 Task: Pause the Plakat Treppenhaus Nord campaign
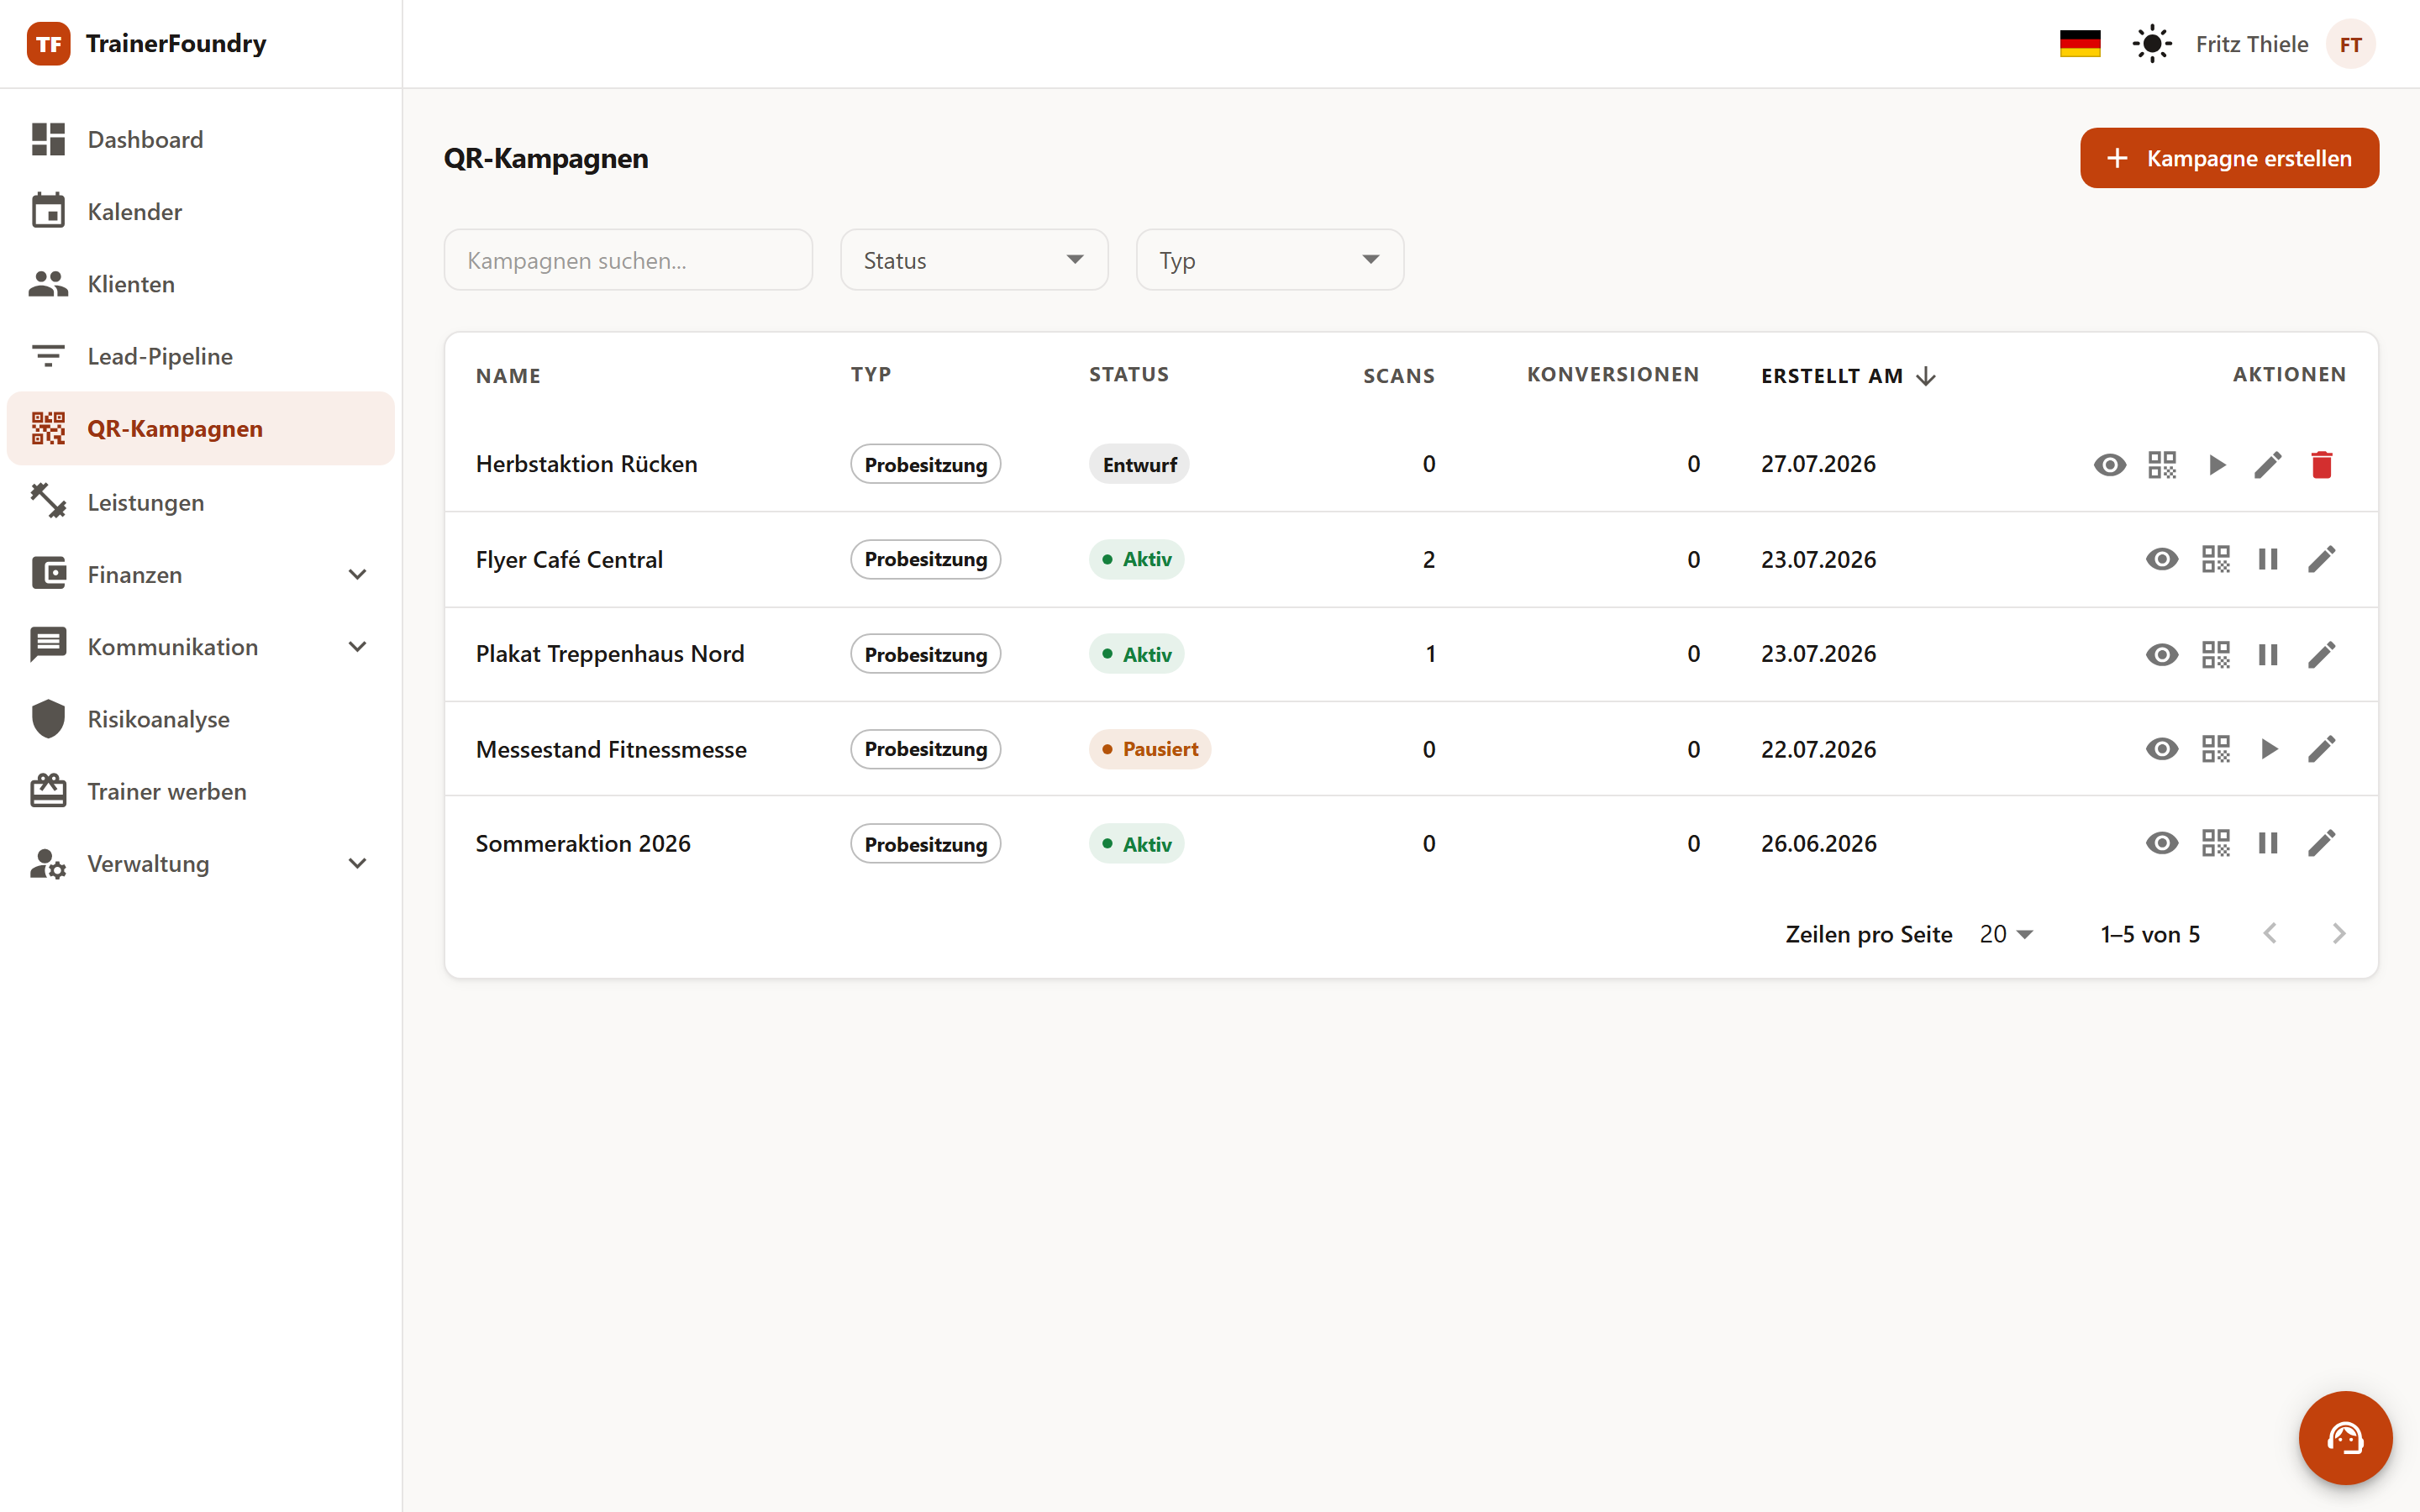point(2268,654)
